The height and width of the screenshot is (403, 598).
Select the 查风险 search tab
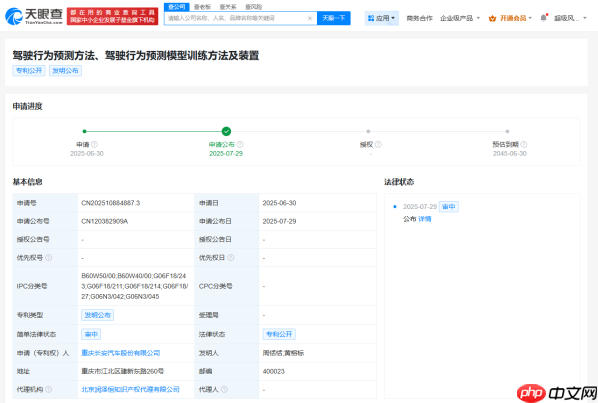point(254,7)
